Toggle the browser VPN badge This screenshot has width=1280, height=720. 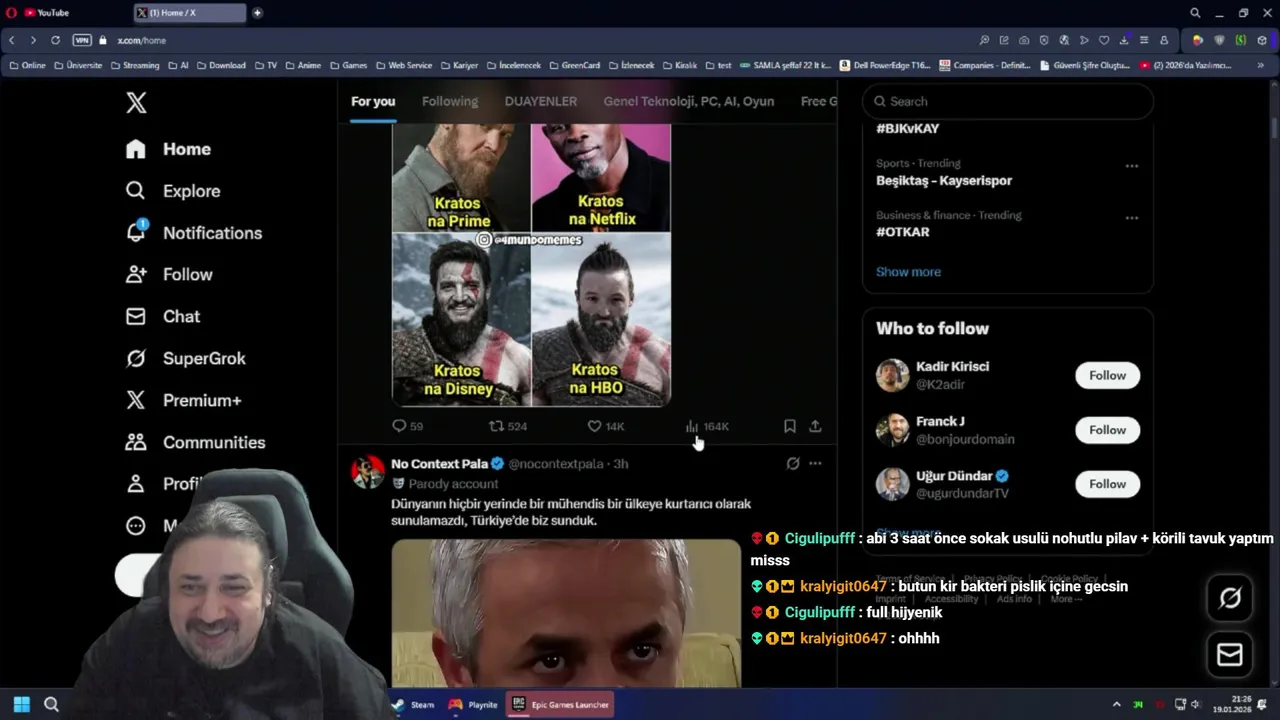(82, 40)
